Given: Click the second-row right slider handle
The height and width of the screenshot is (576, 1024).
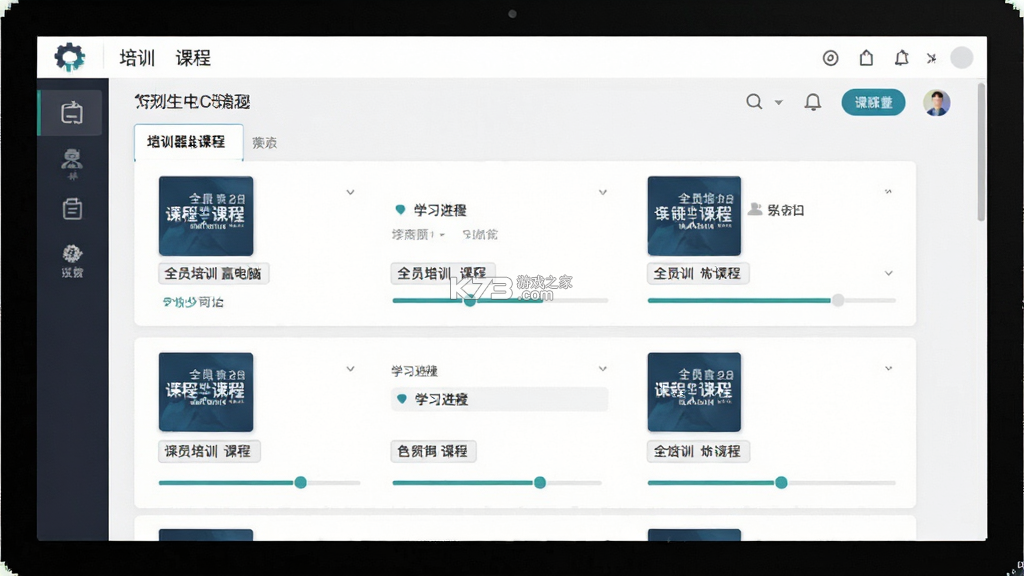Looking at the screenshot, I should [781, 483].
